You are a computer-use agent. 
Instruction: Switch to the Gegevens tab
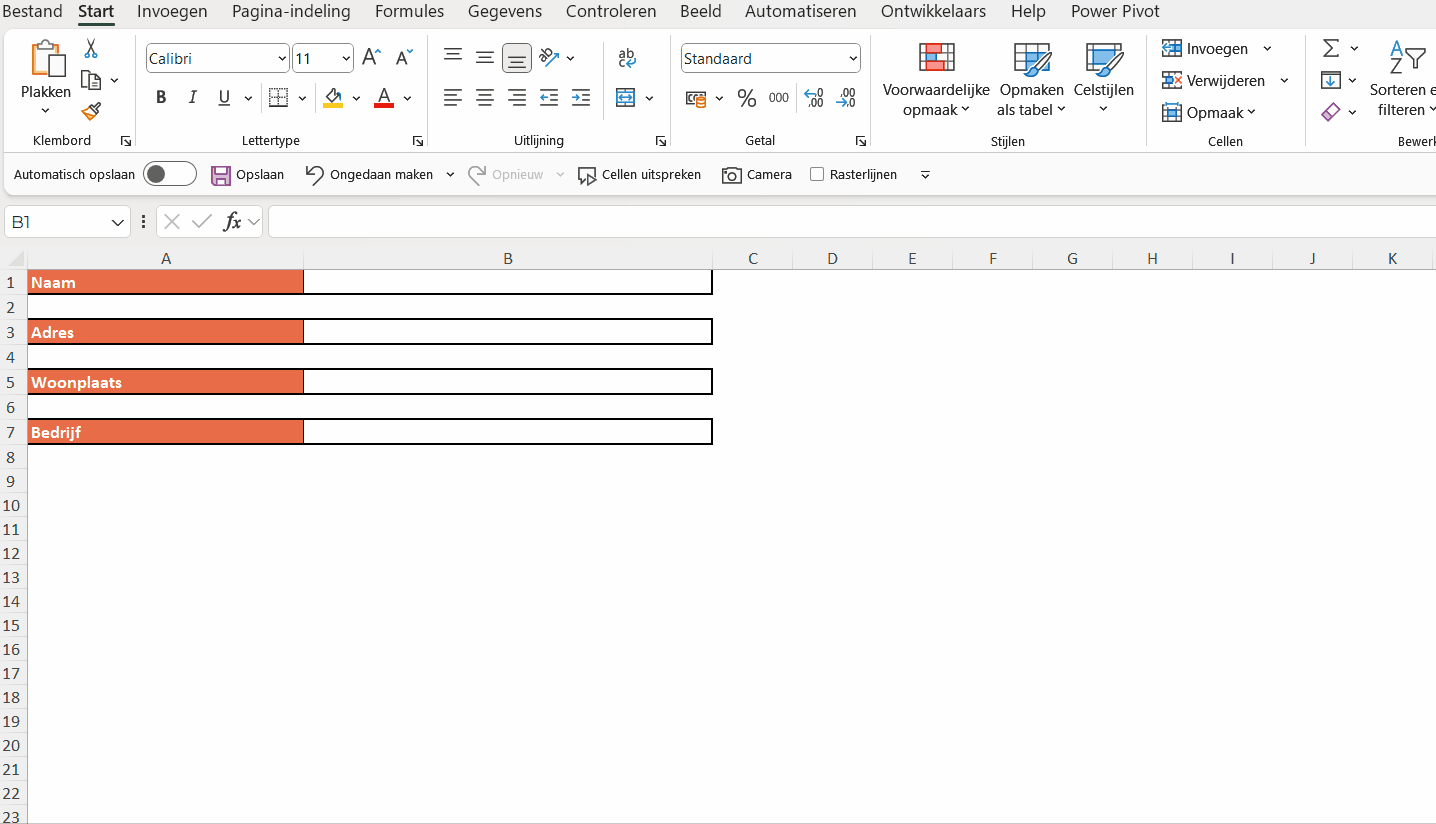point(504,12)
